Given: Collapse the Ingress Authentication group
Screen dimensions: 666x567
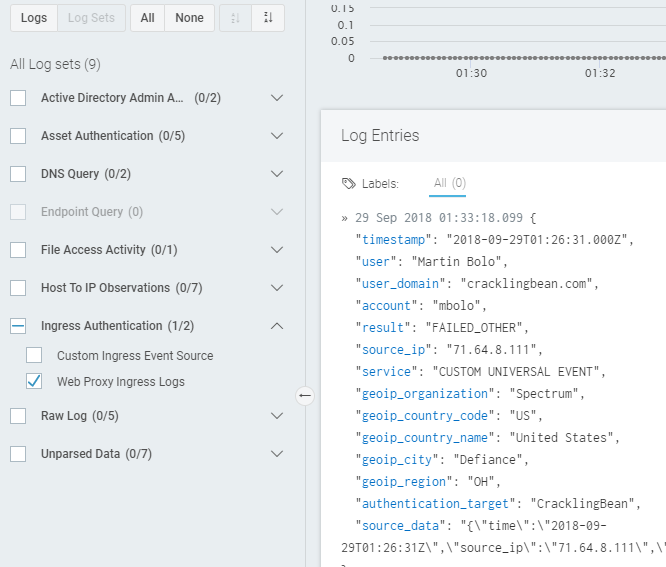Looking at the screenshot, I should [278, 326].
